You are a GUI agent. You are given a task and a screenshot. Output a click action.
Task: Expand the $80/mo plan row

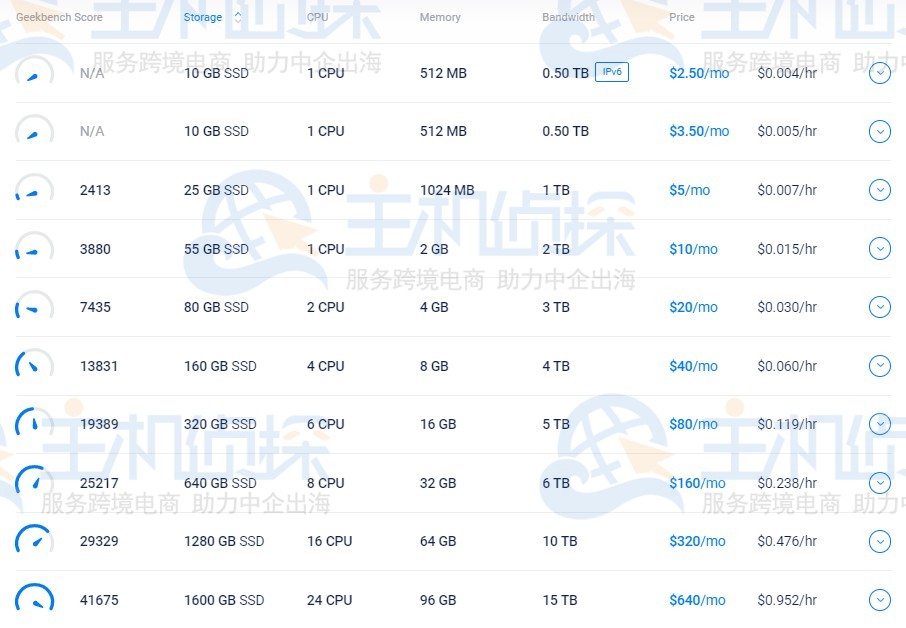pyautogui.click(x=879, y=424)
